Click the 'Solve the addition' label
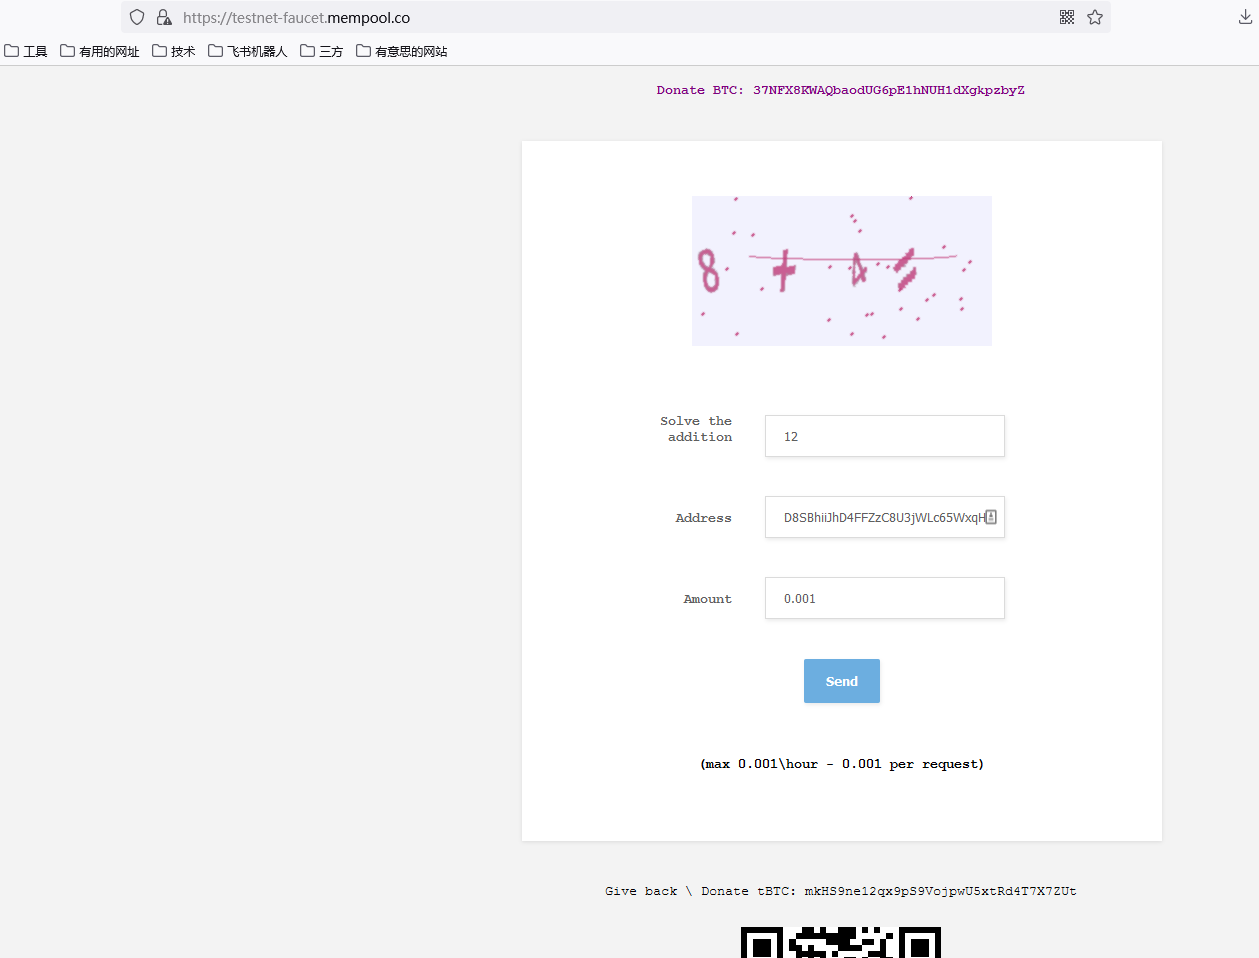This screenshot has height=958, width=1259. pyautogui.click(x=696, y=429)
